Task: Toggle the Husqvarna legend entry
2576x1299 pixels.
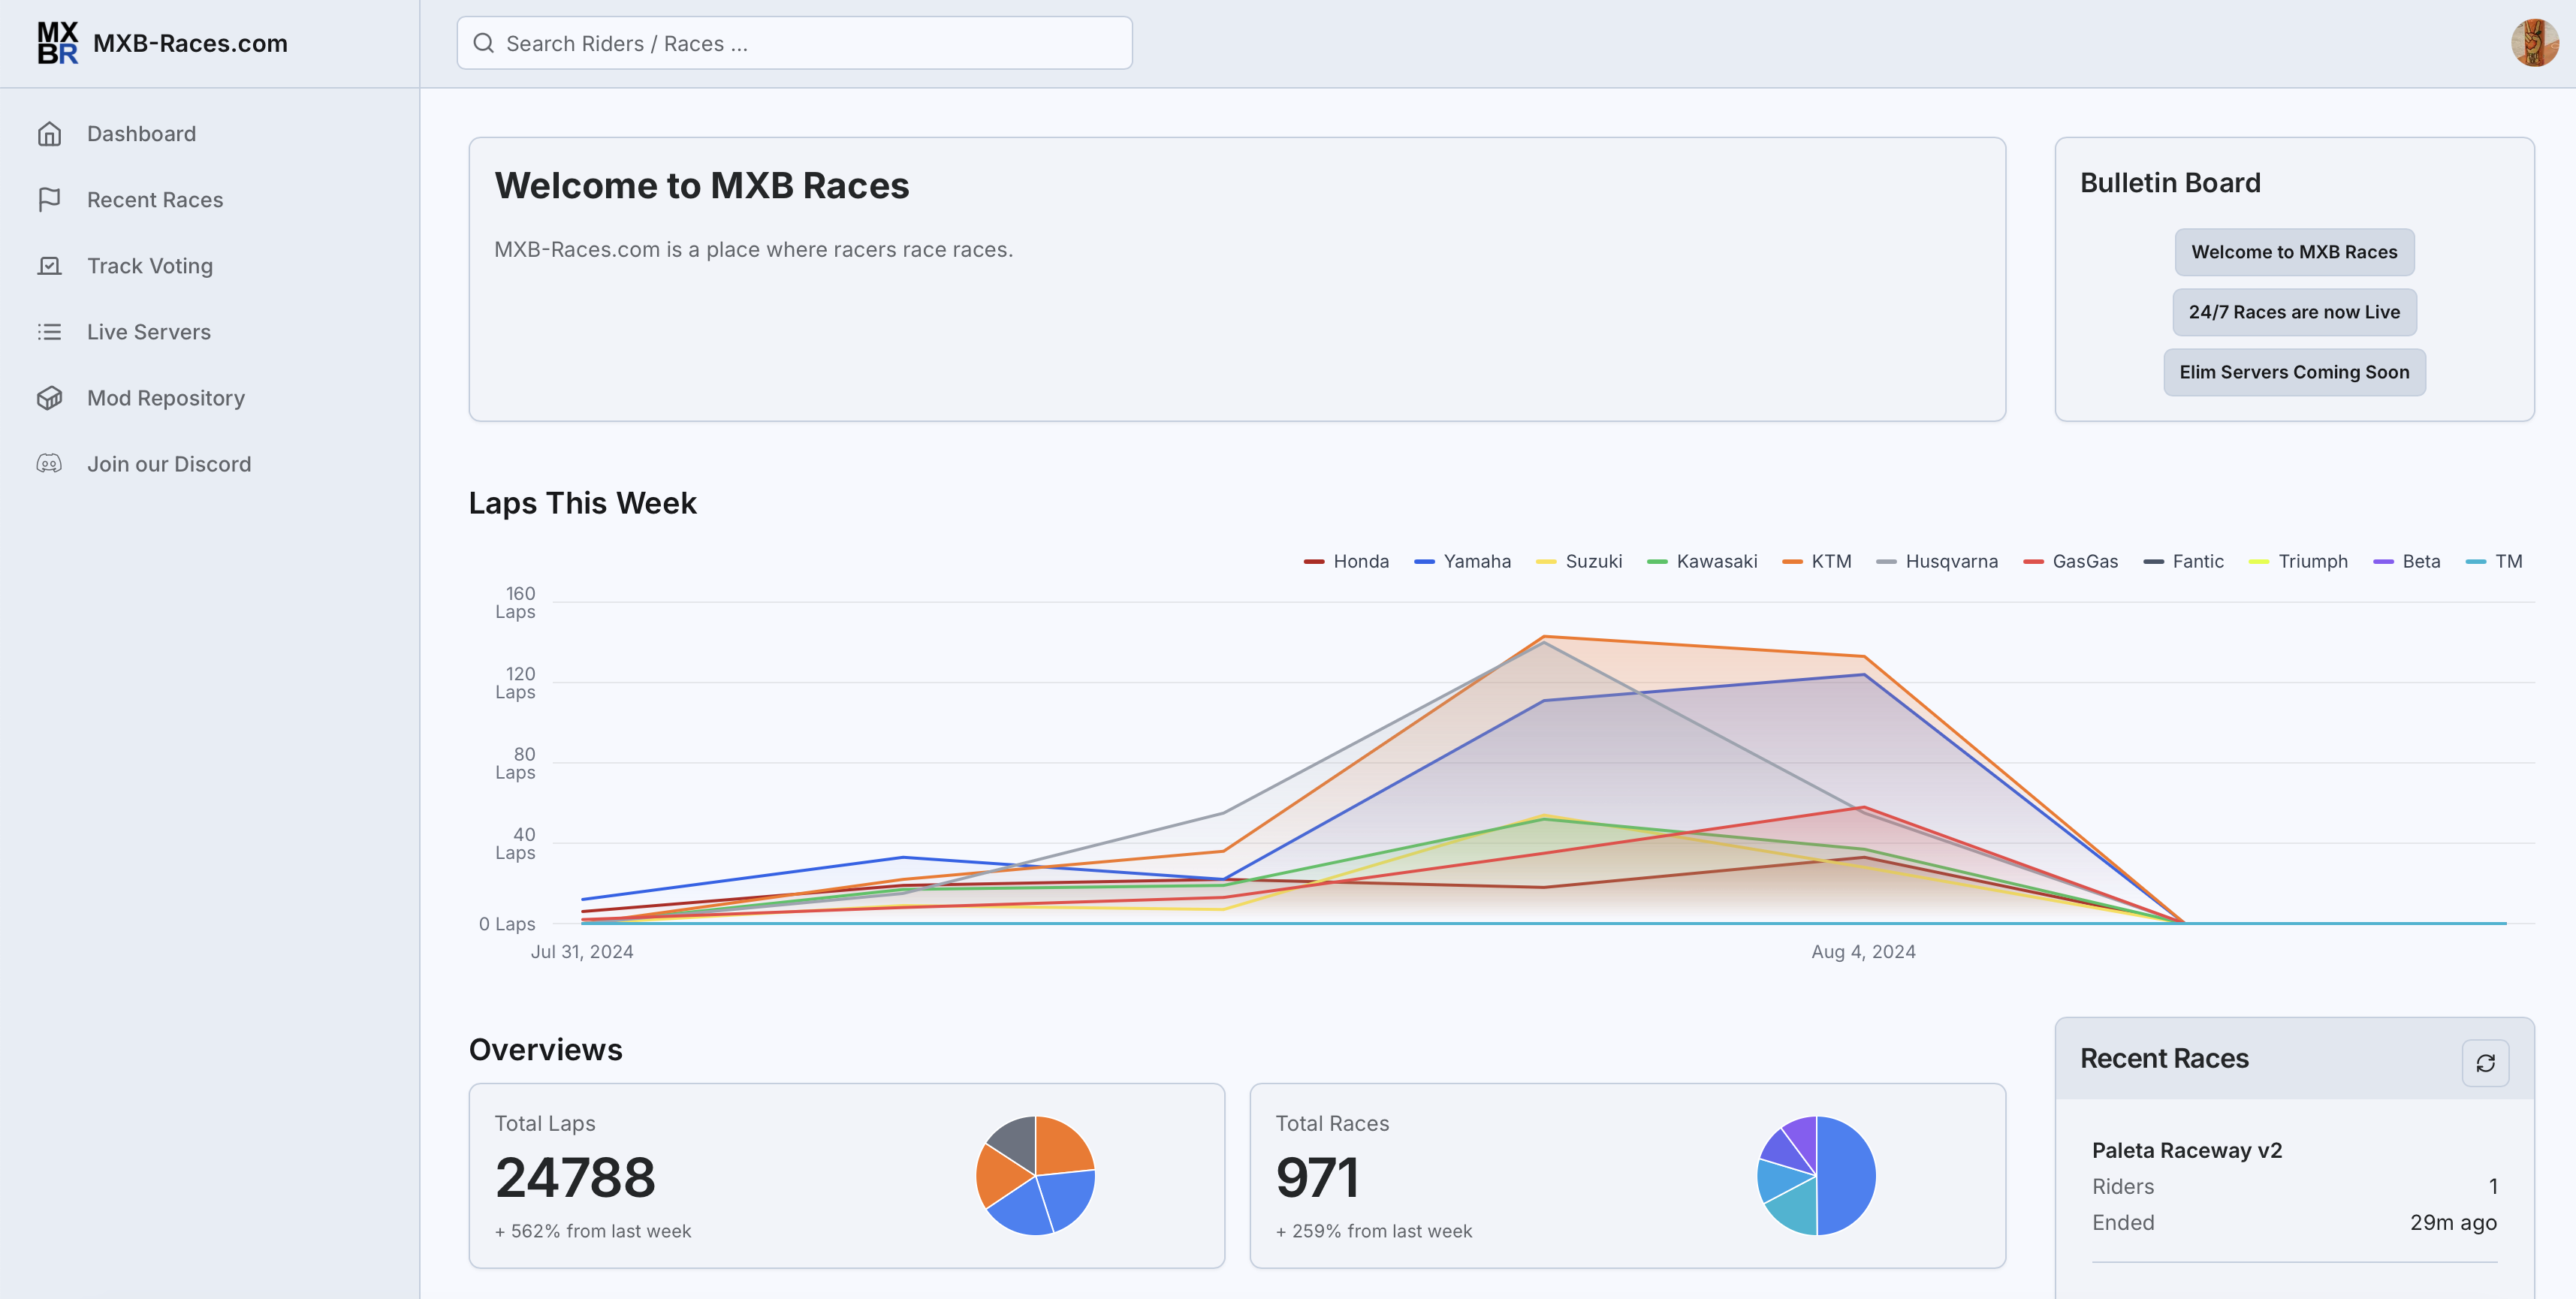Action: 1937,561
